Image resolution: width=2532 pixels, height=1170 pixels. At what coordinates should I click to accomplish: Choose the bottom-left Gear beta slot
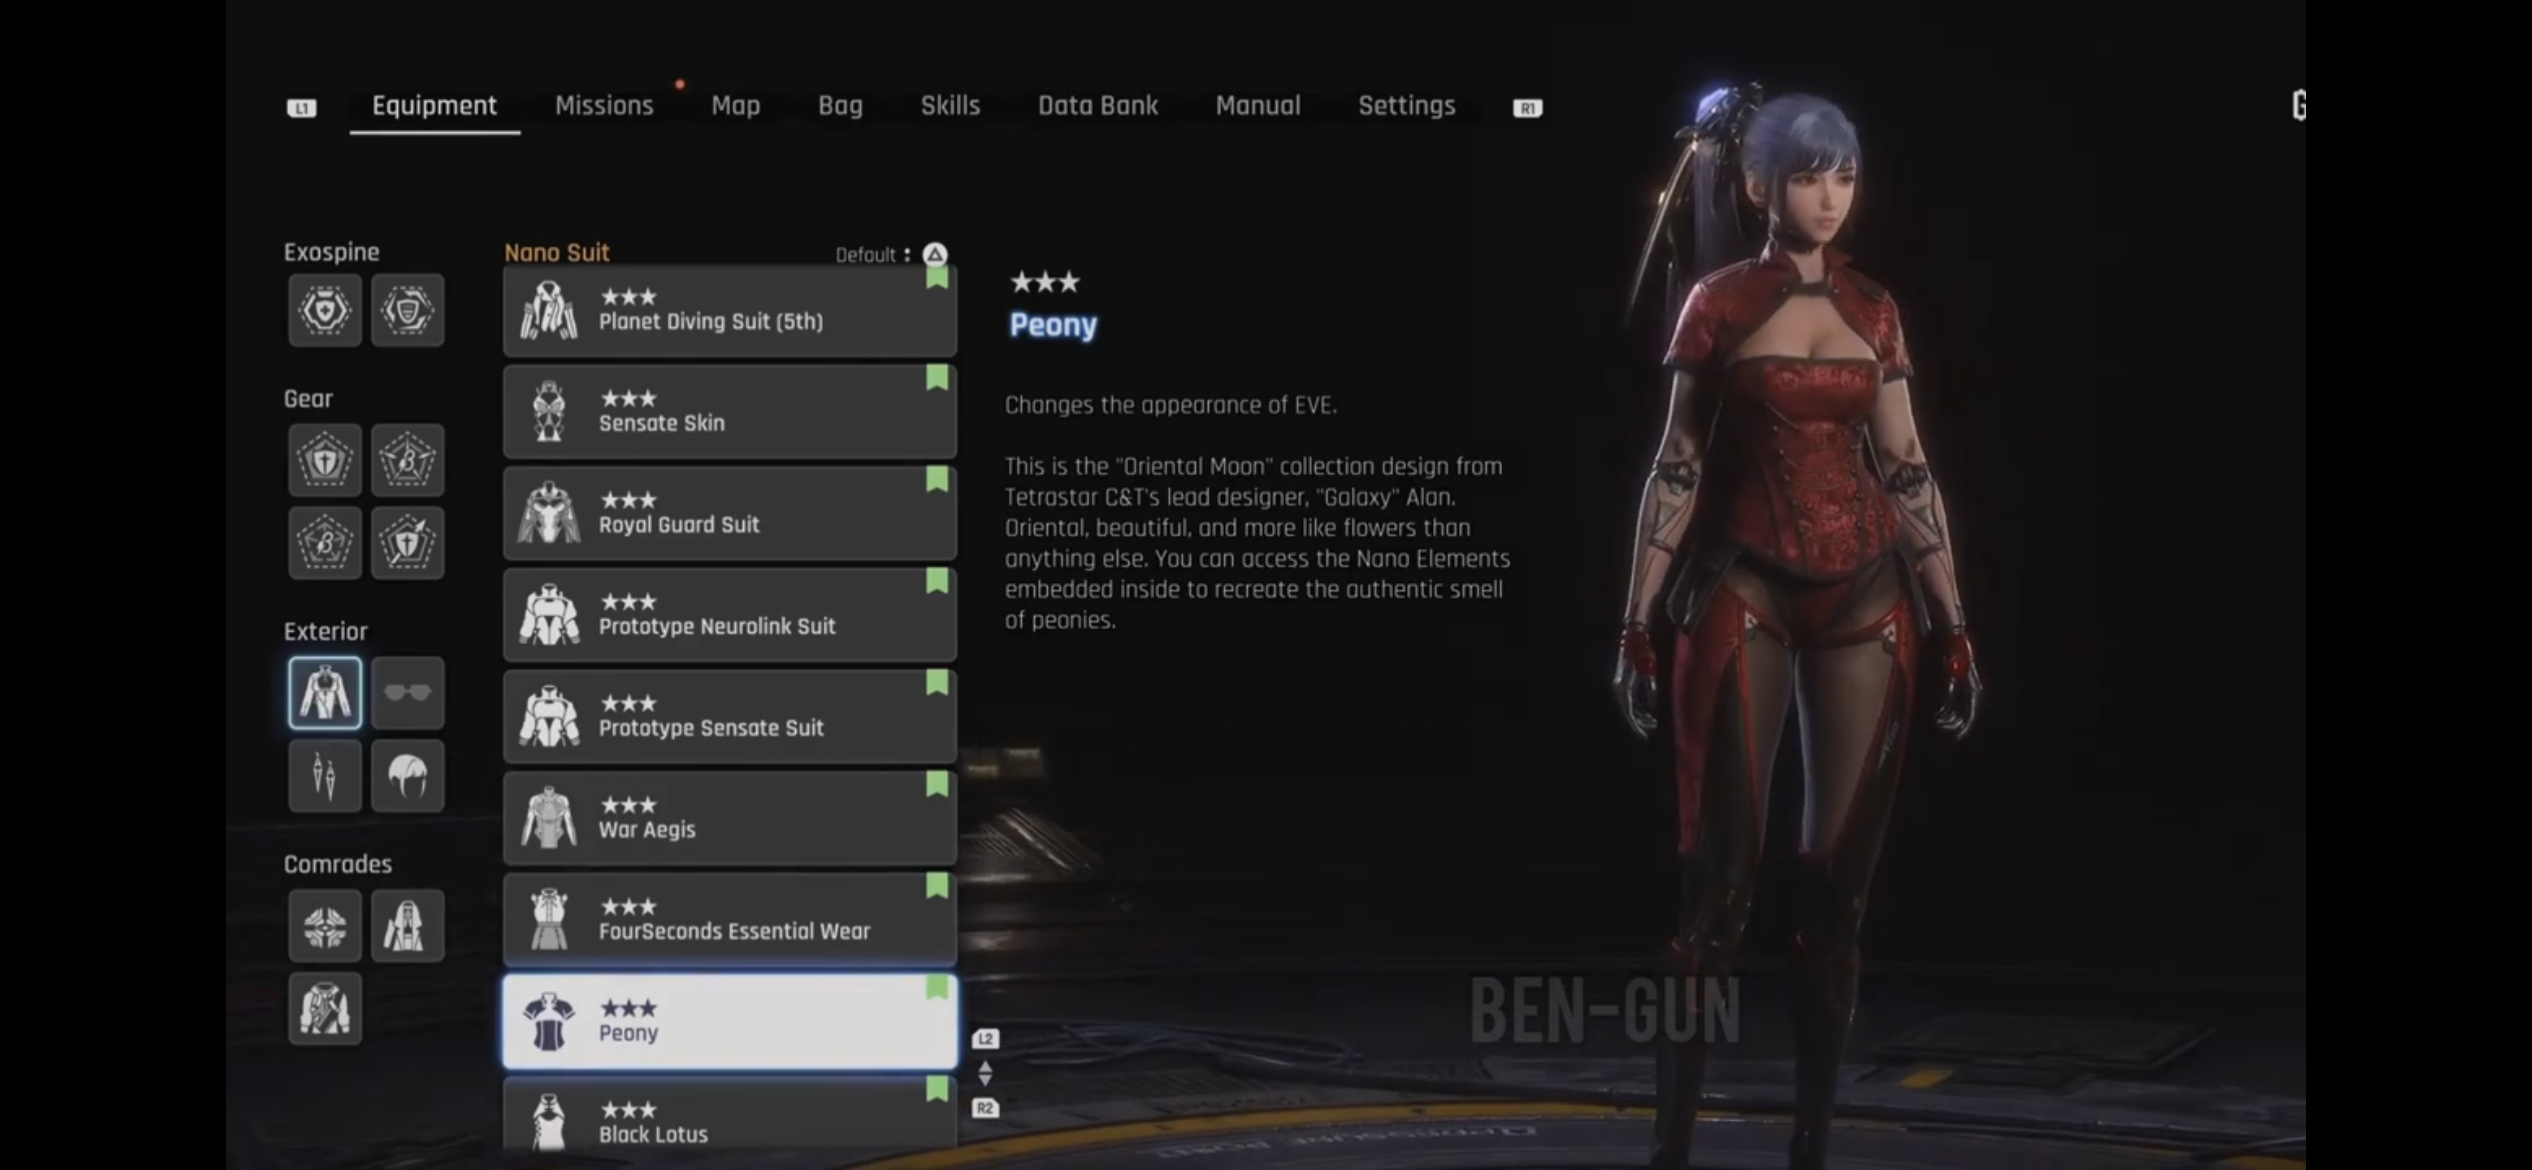point(325,543)
